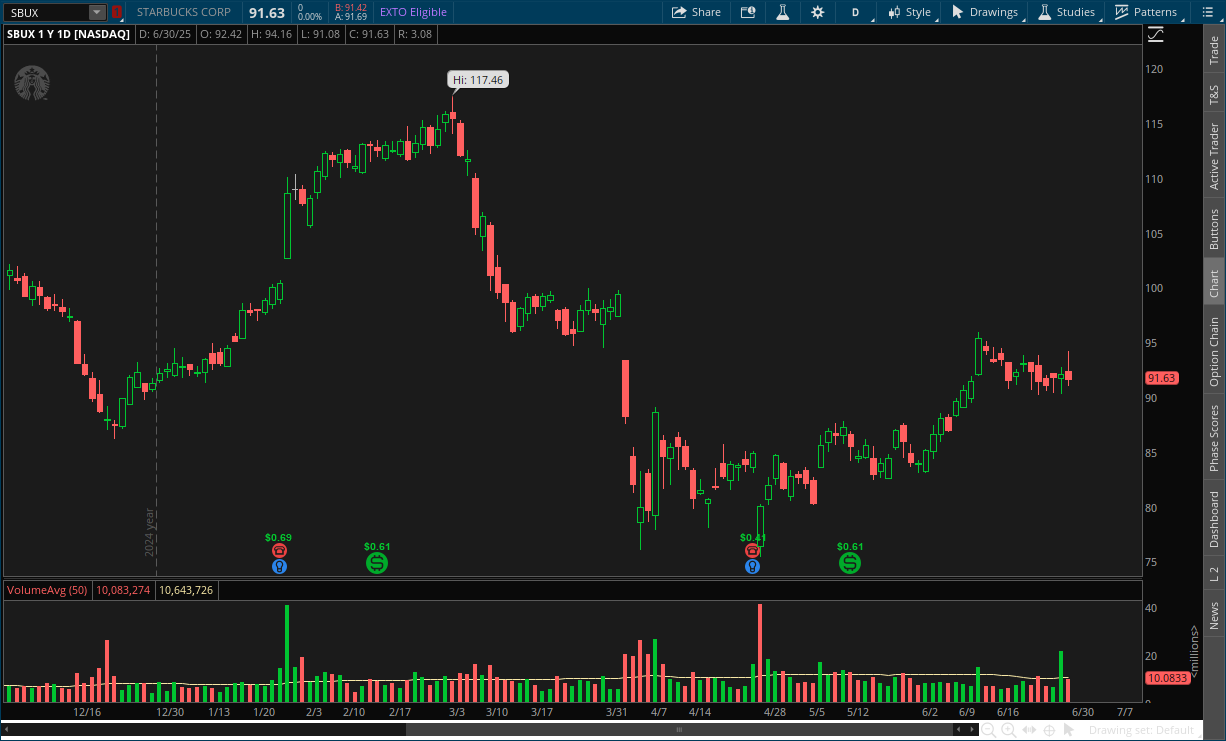Click the price-axis chart mode icon top right
Image resolution: width=1226 pixels, height=741 pixels.
(1156, 34)
